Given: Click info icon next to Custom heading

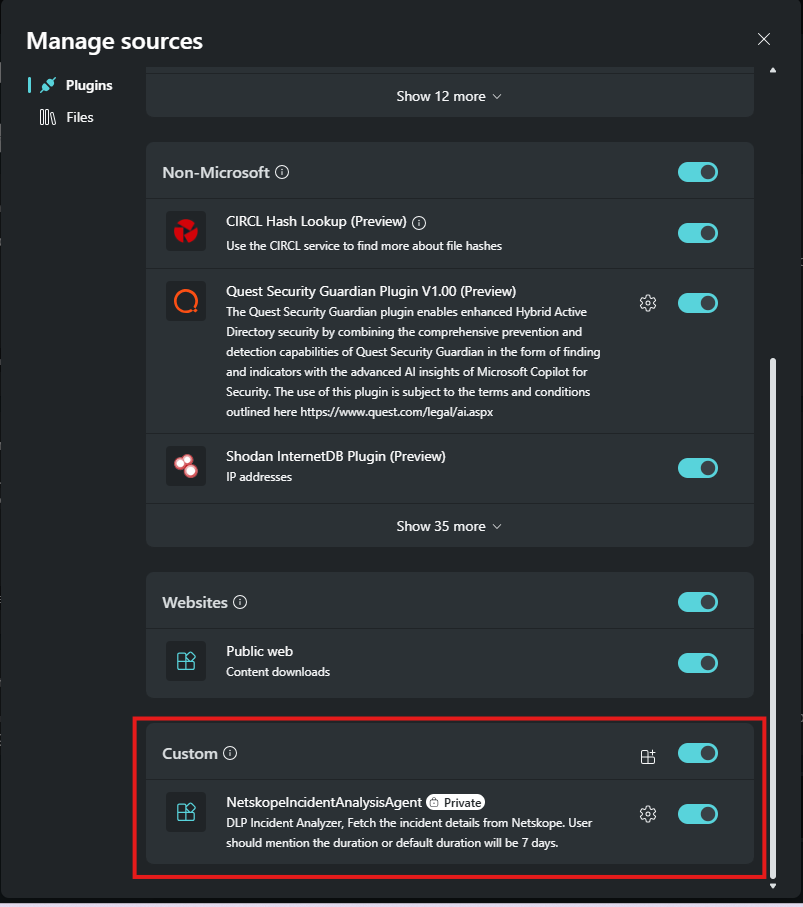Looking at the screenshot, I should 230,753.
